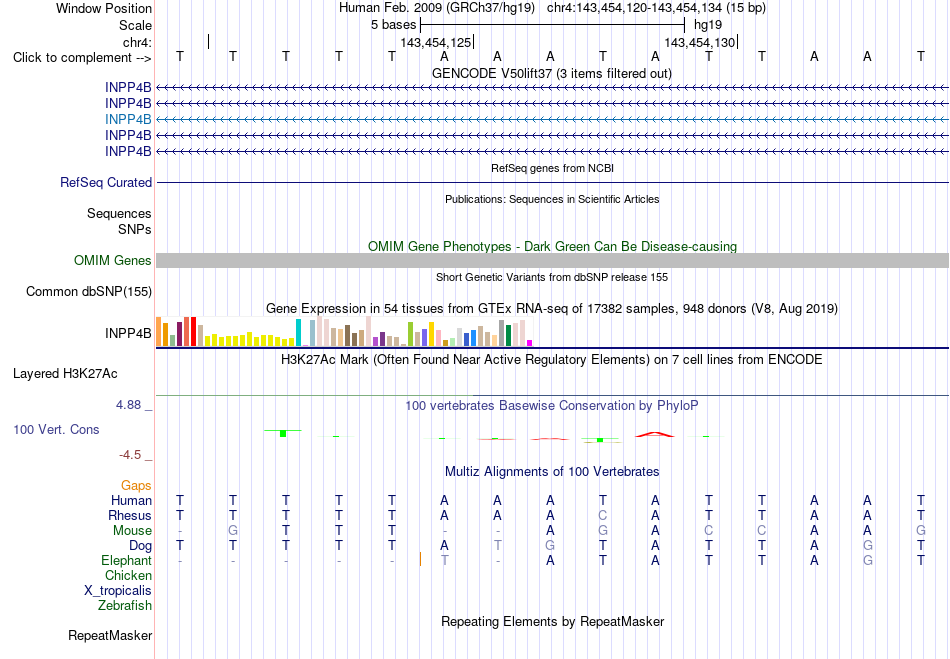Open 'Multiz Alignments of 100 Vertebrates' title

(x=552, y=472)
